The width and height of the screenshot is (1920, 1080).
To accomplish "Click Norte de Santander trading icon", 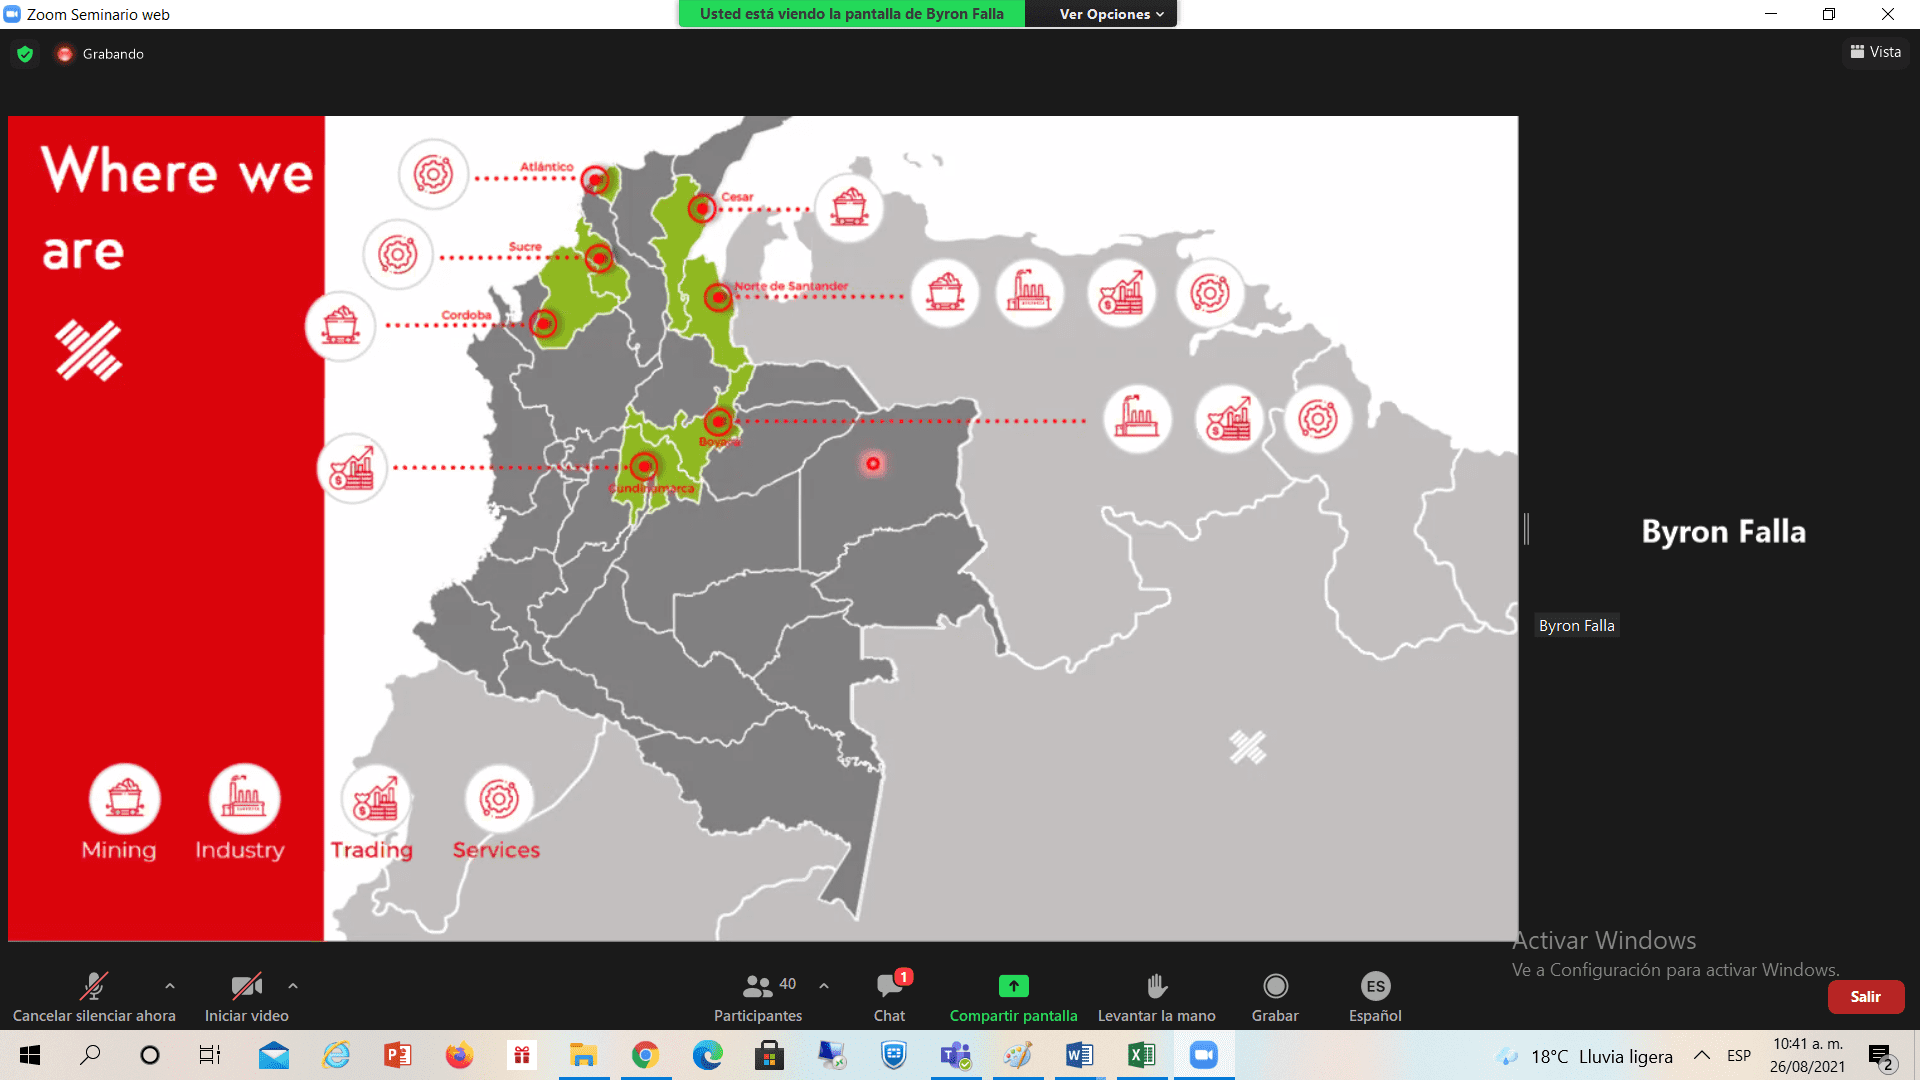I will [x=1121, y=293].
